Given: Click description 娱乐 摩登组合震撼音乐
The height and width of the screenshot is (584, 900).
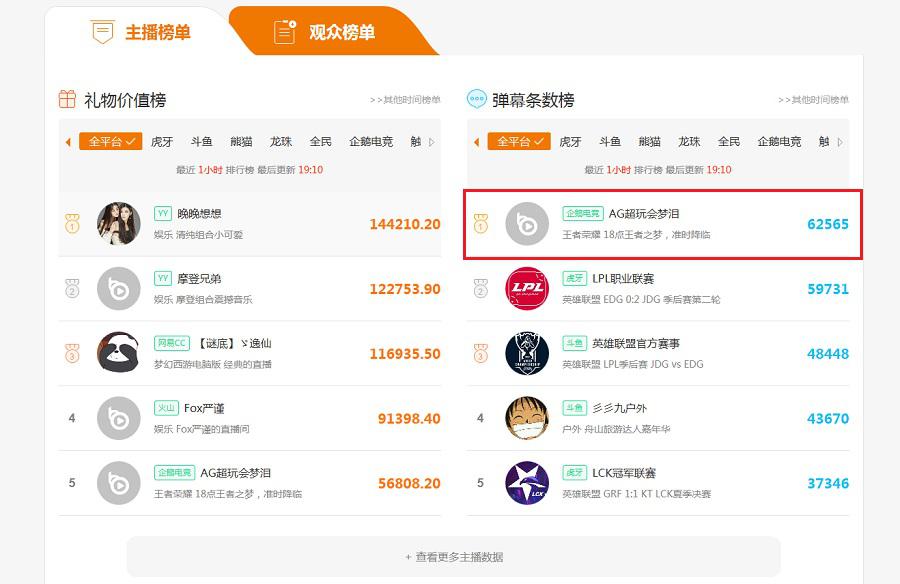Looking at the screenshot, I should [x=203, y=299].
